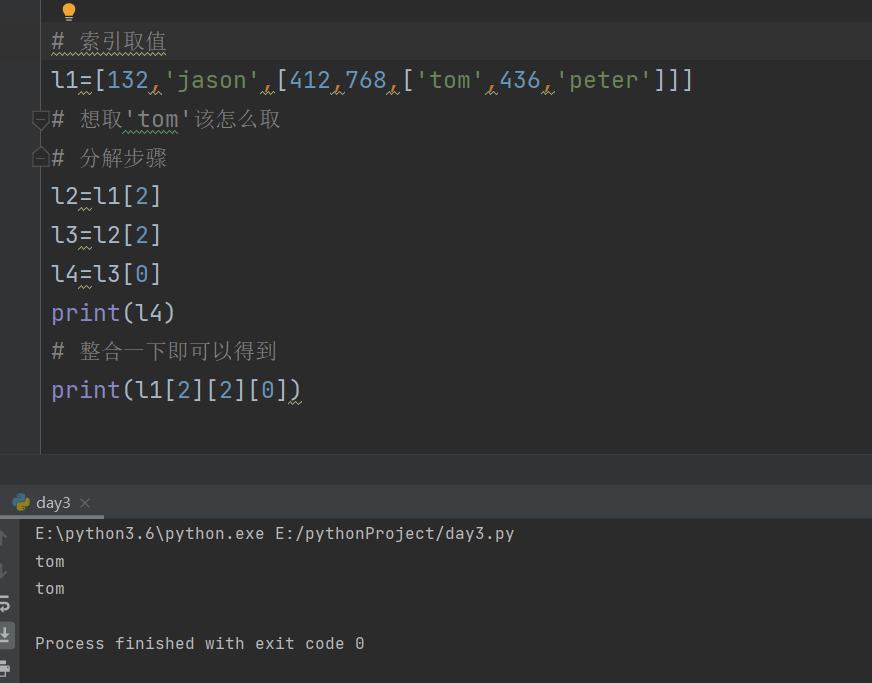
Task: Click the line "l4=l3[0]"
Action: coord(106,274)
